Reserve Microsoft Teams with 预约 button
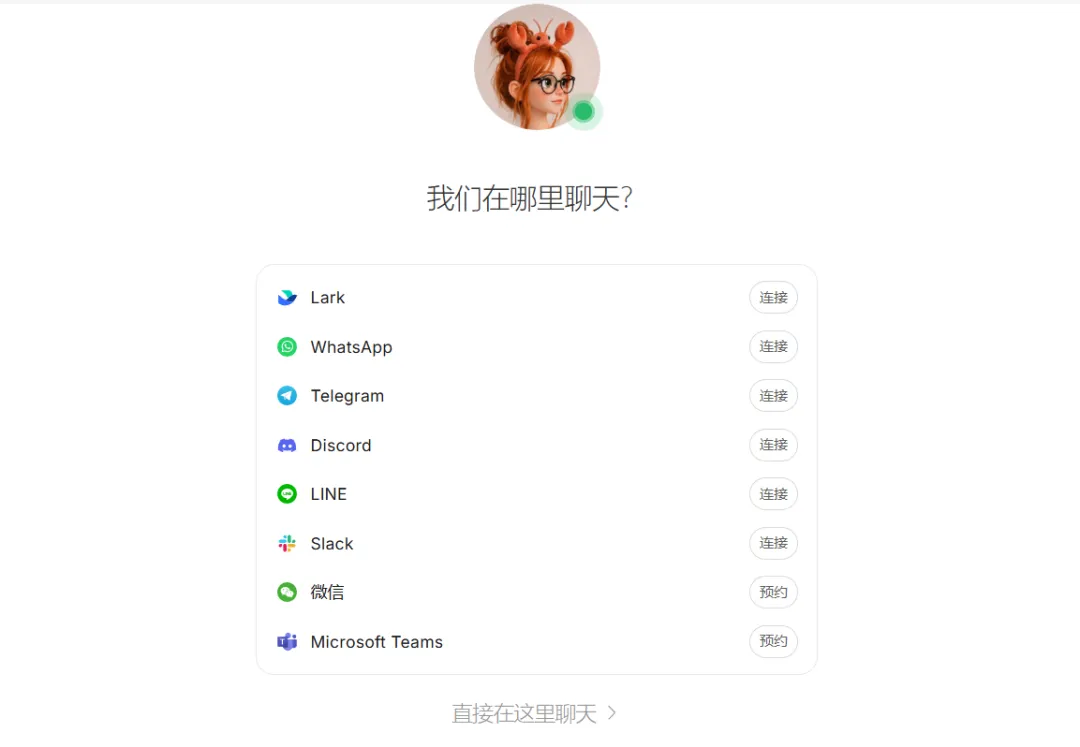Screen dimensions: 1080x747 tap(773, 641)
